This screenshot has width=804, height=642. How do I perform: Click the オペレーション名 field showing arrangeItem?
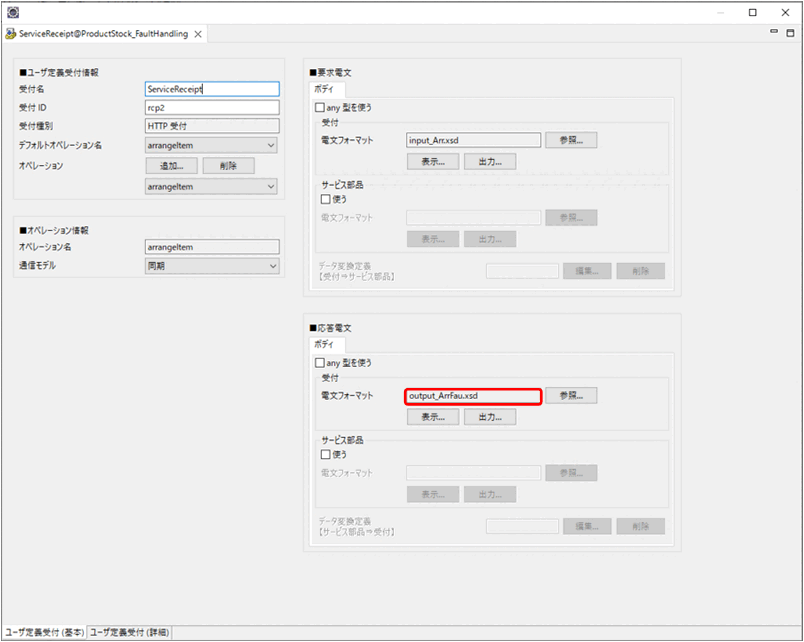pyautogui.click(x=212, y=247)
